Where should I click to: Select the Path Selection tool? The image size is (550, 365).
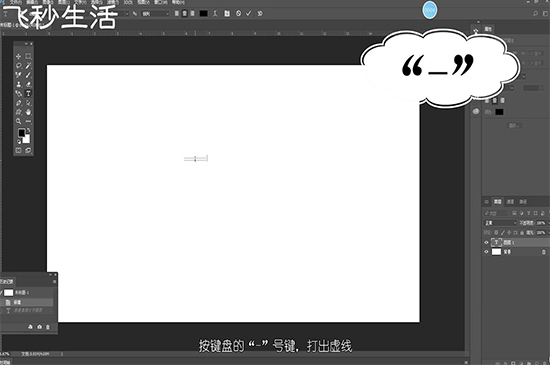(28, 103)
